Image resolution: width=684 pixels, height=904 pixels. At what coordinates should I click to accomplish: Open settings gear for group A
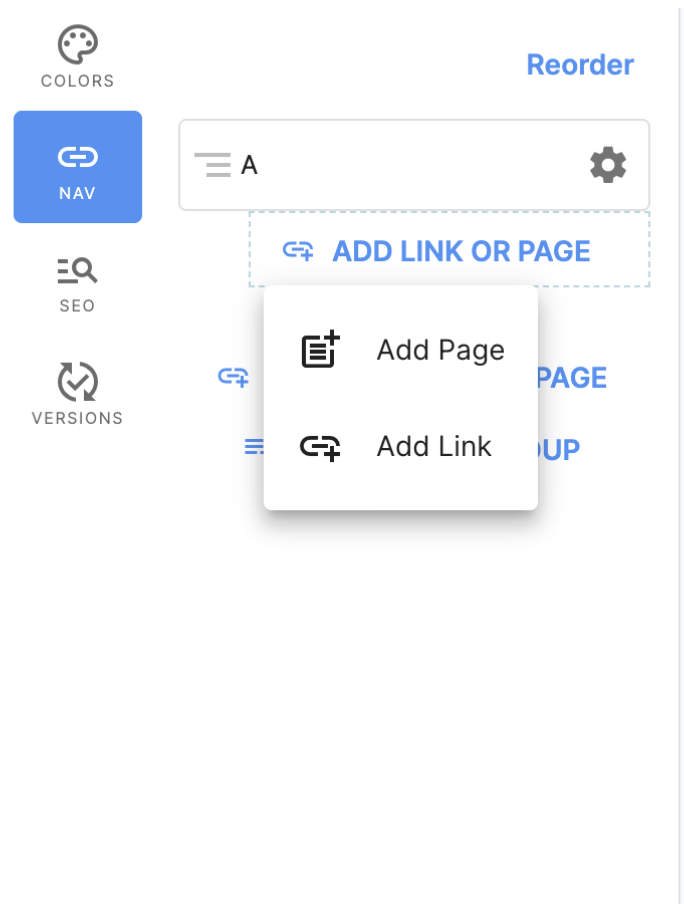(x=608, y=165)
